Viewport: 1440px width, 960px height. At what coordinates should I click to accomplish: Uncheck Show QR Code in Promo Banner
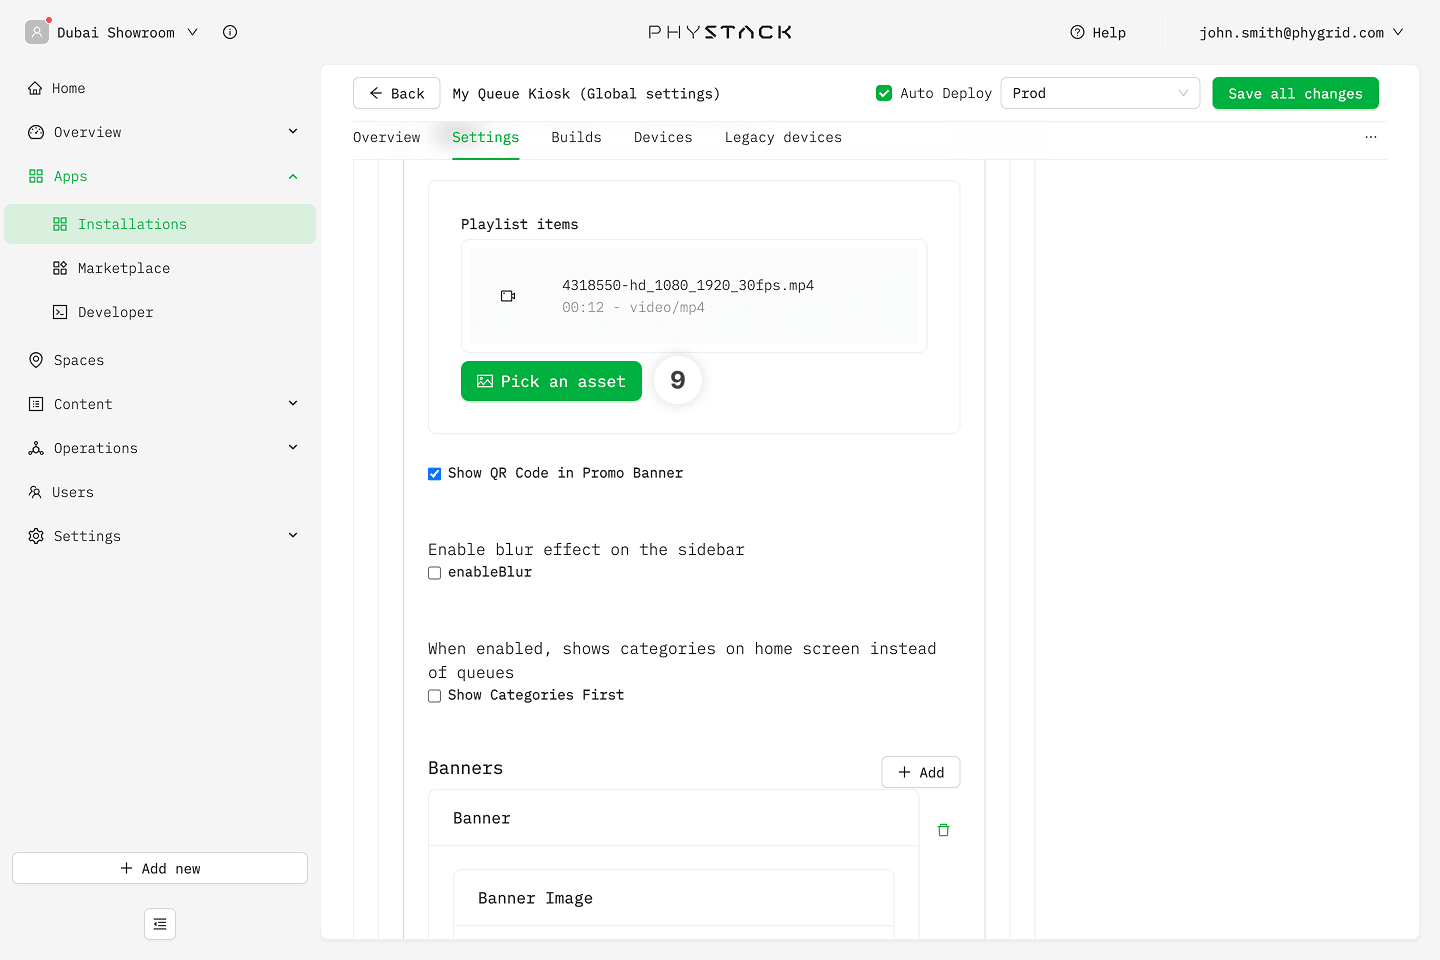[435, 474]
